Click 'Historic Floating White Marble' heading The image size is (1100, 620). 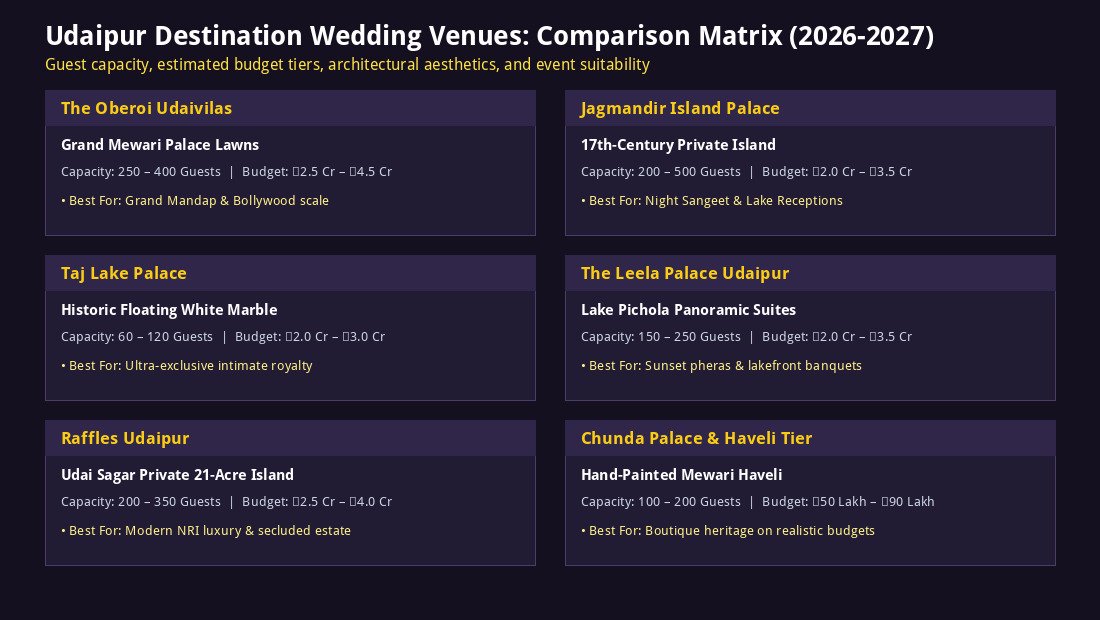169,310
